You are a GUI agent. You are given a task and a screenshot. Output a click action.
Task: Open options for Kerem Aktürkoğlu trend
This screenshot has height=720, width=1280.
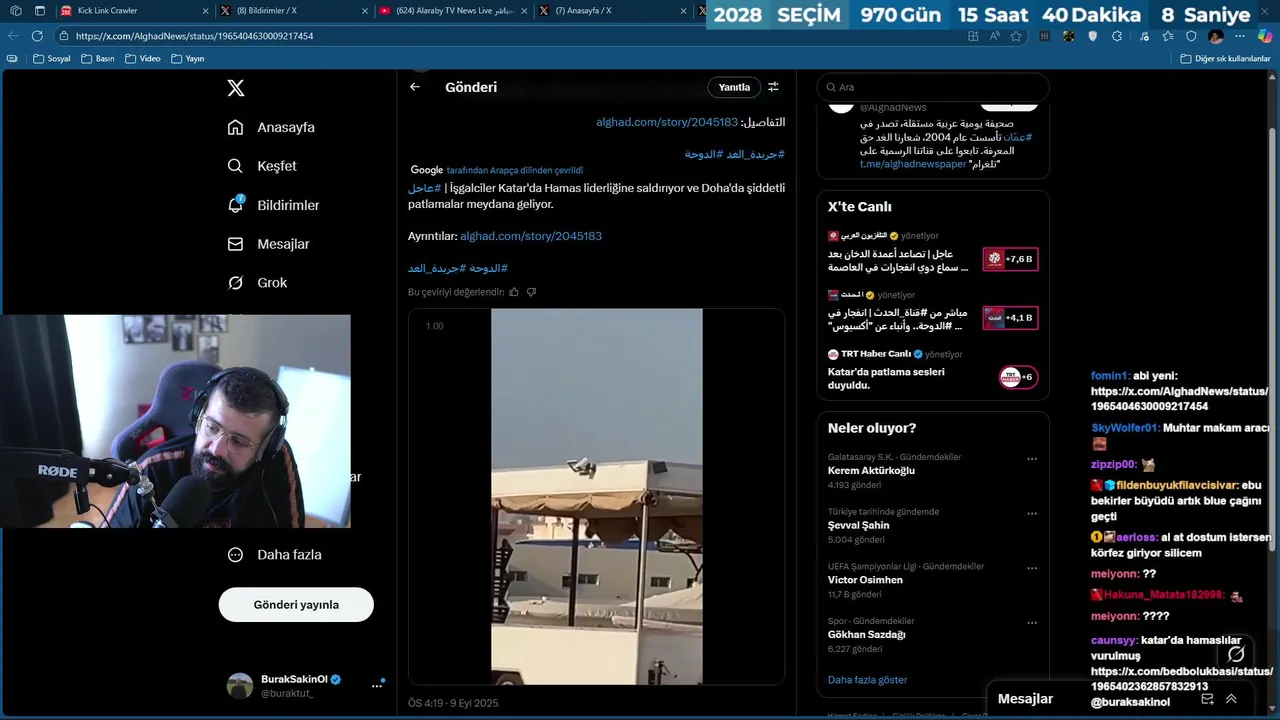coord(1032,459)
